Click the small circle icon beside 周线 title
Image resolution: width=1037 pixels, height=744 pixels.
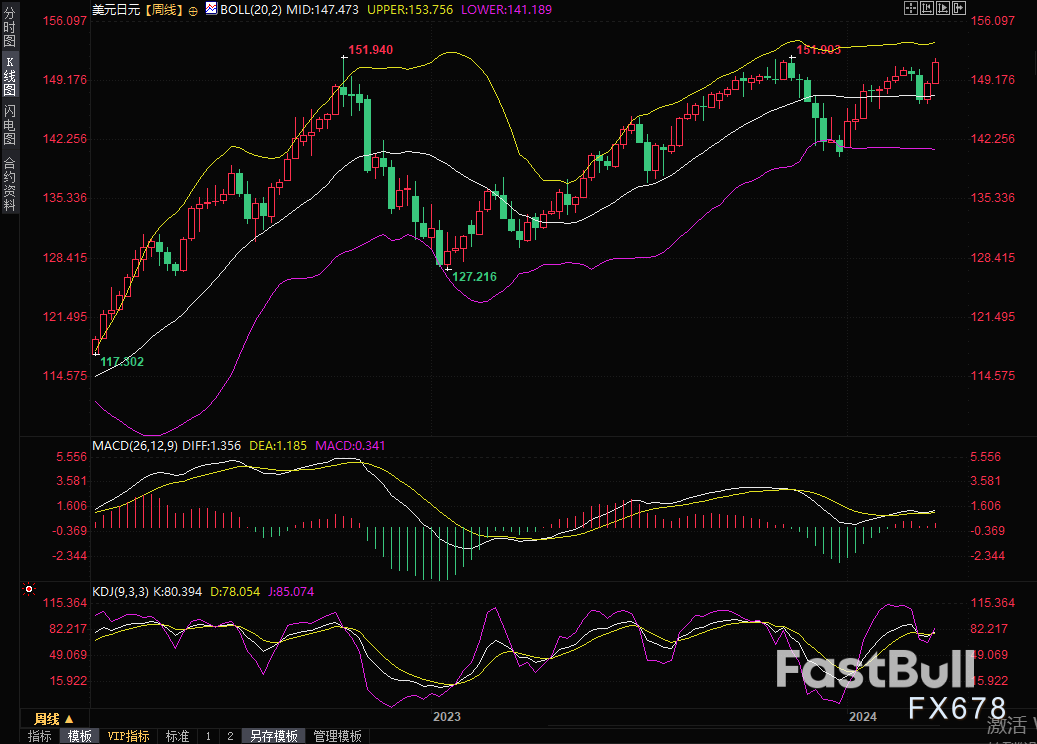coord(197,9)
